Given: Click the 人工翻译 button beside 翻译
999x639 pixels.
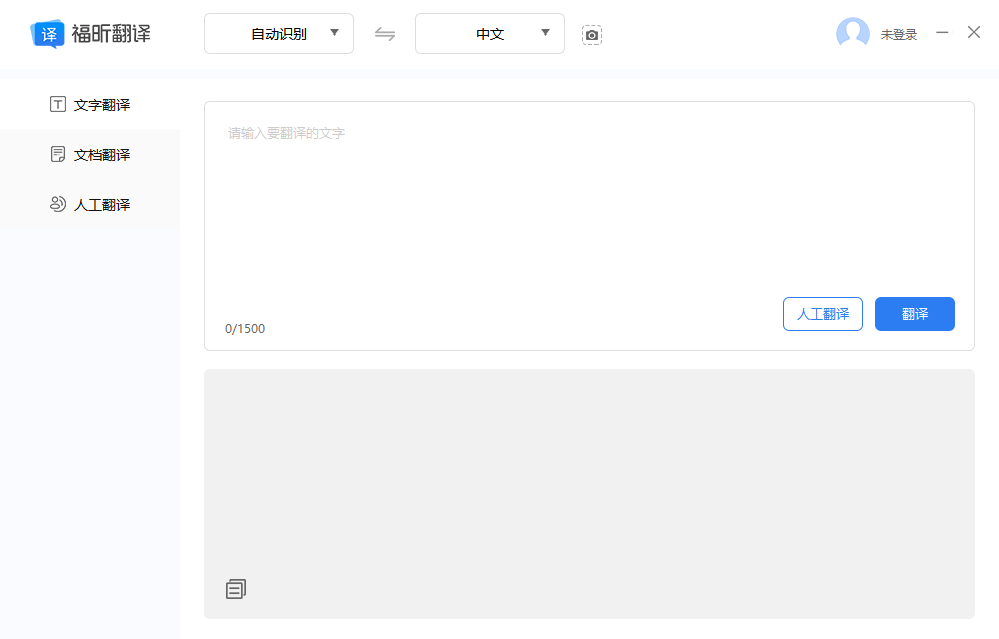Looking at the screenshot, I should (822, 313).
